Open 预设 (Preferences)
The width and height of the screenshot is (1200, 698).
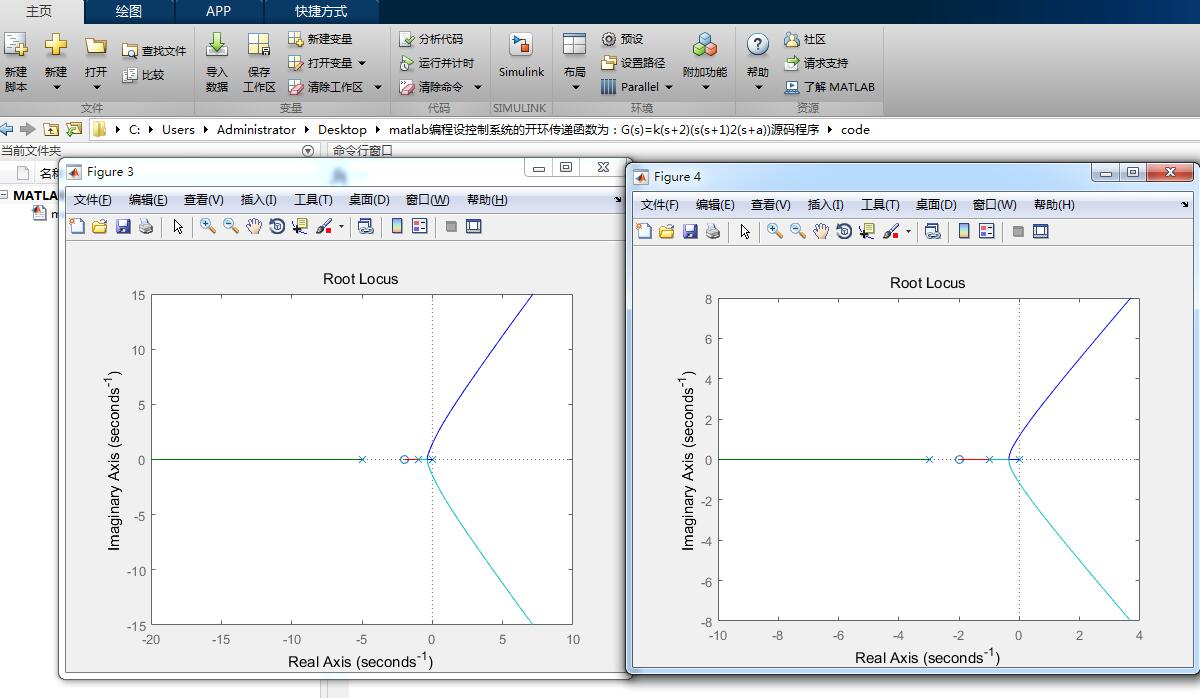point(622,39)
